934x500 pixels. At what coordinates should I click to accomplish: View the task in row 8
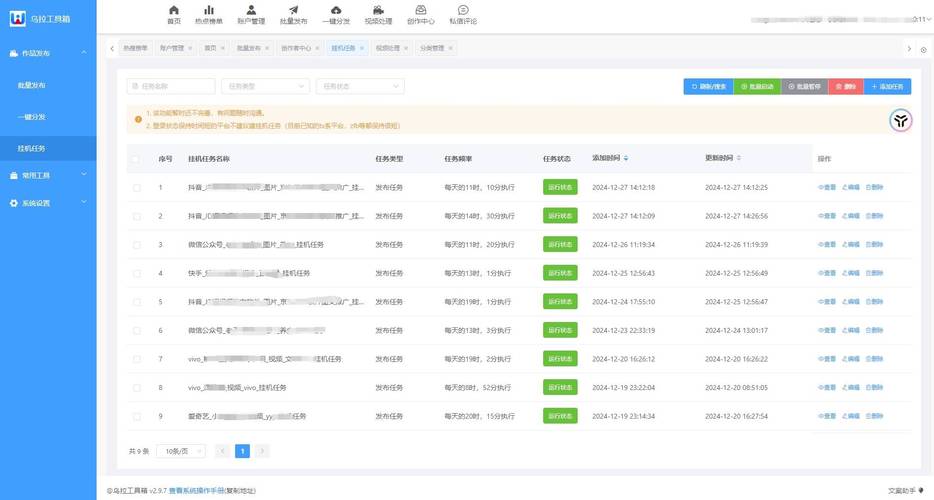(x=827, y=387)
